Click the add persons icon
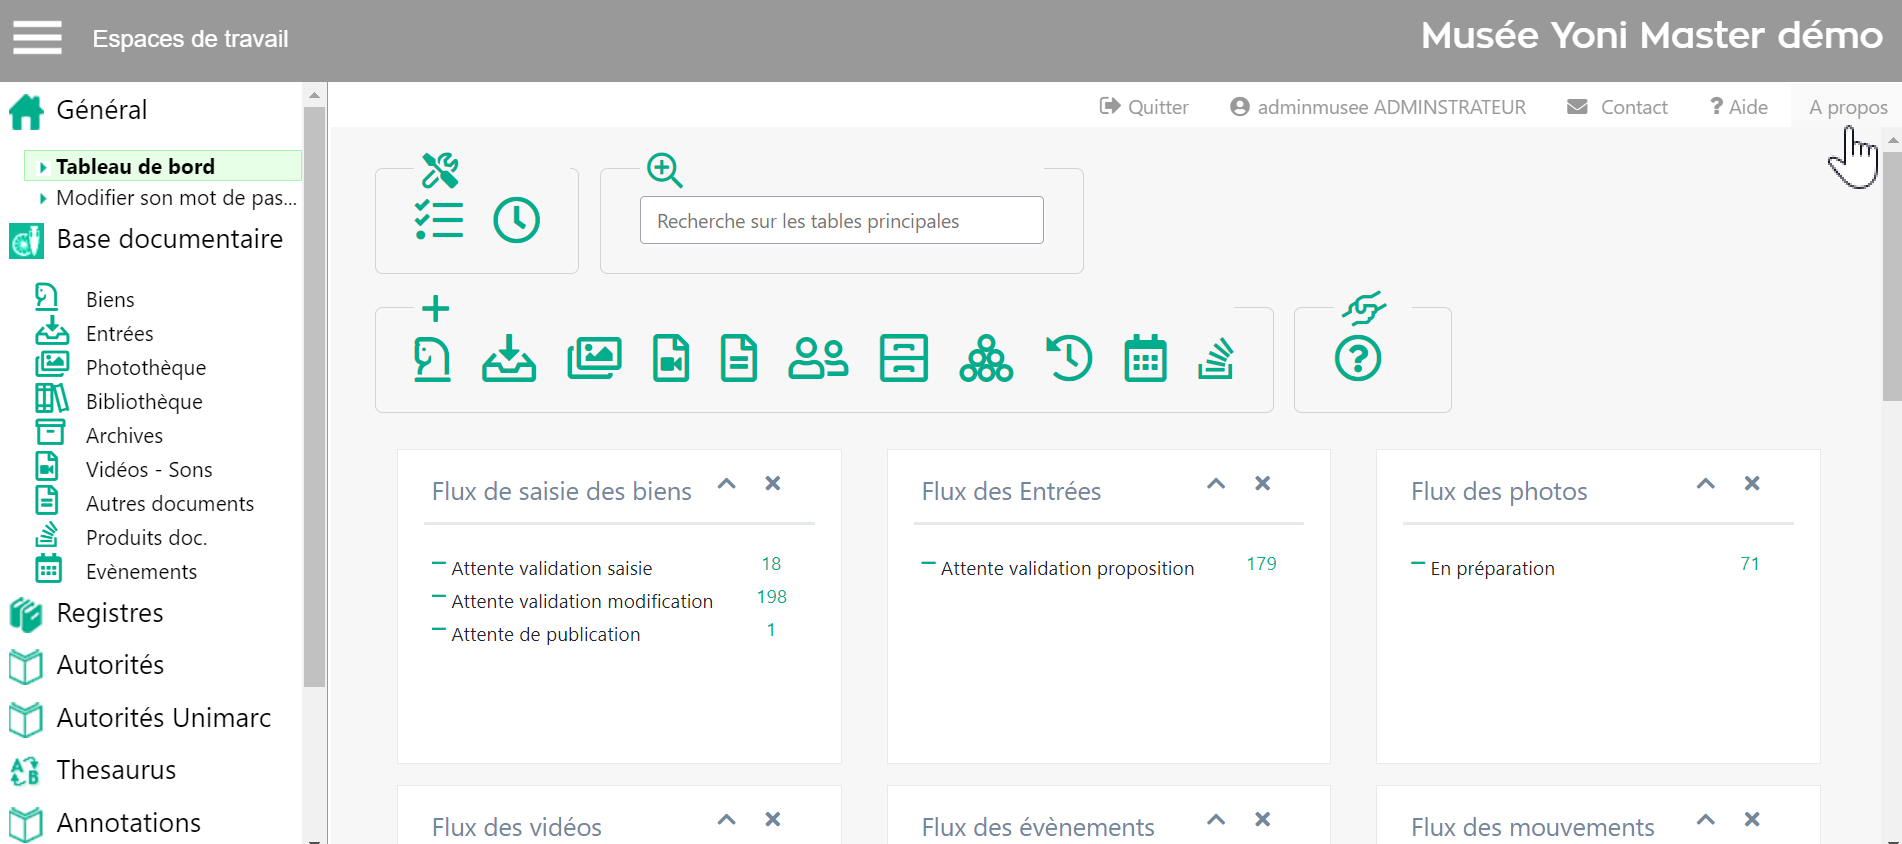The width and height of the screenshot is (1902, 844). [818, 358]
